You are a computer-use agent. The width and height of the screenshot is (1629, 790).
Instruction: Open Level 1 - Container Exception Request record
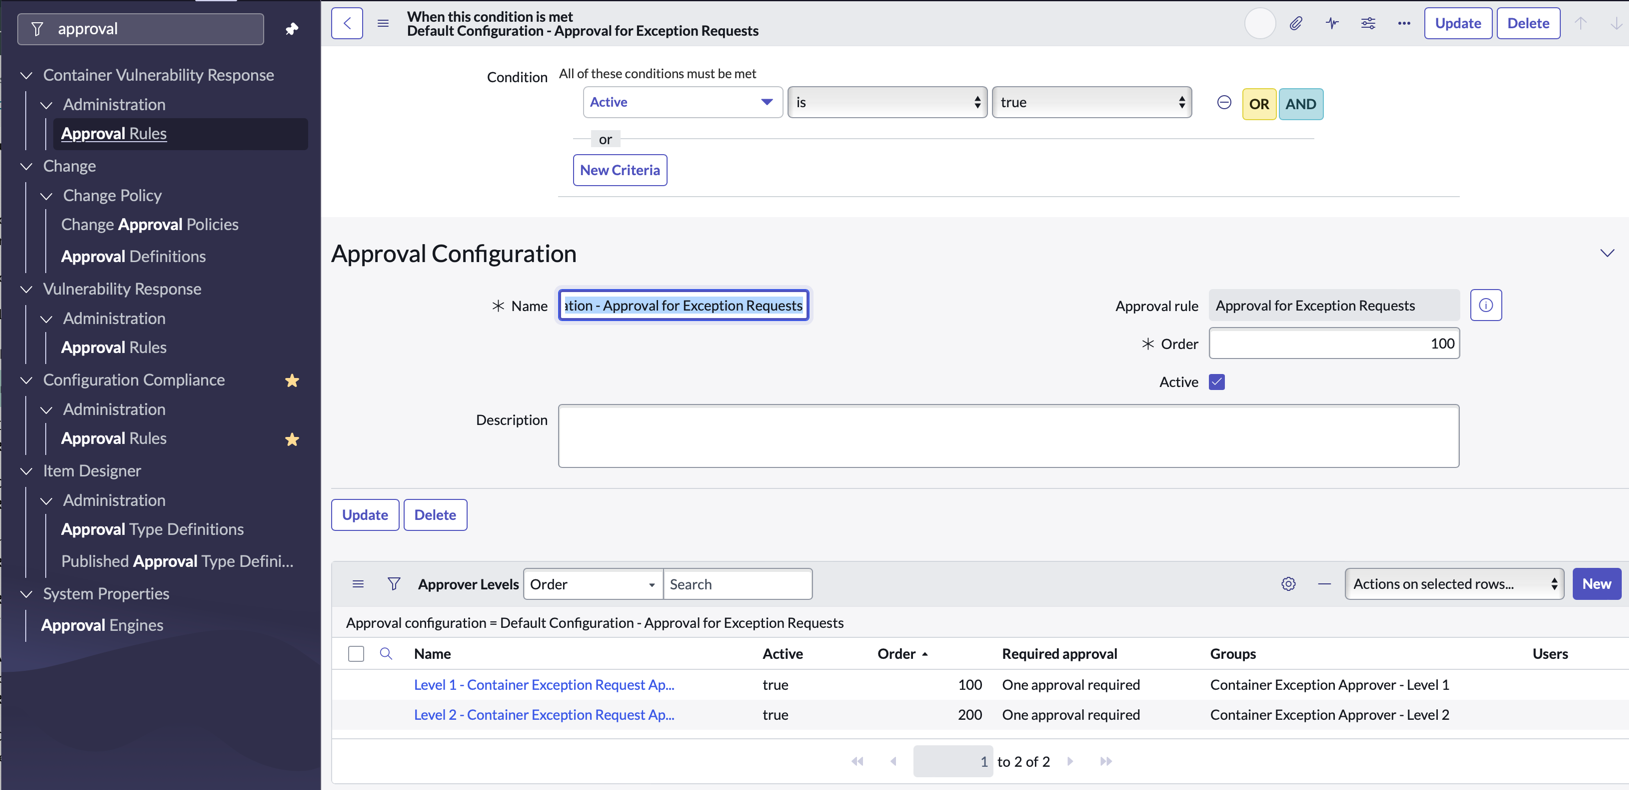tap(544, 685)
